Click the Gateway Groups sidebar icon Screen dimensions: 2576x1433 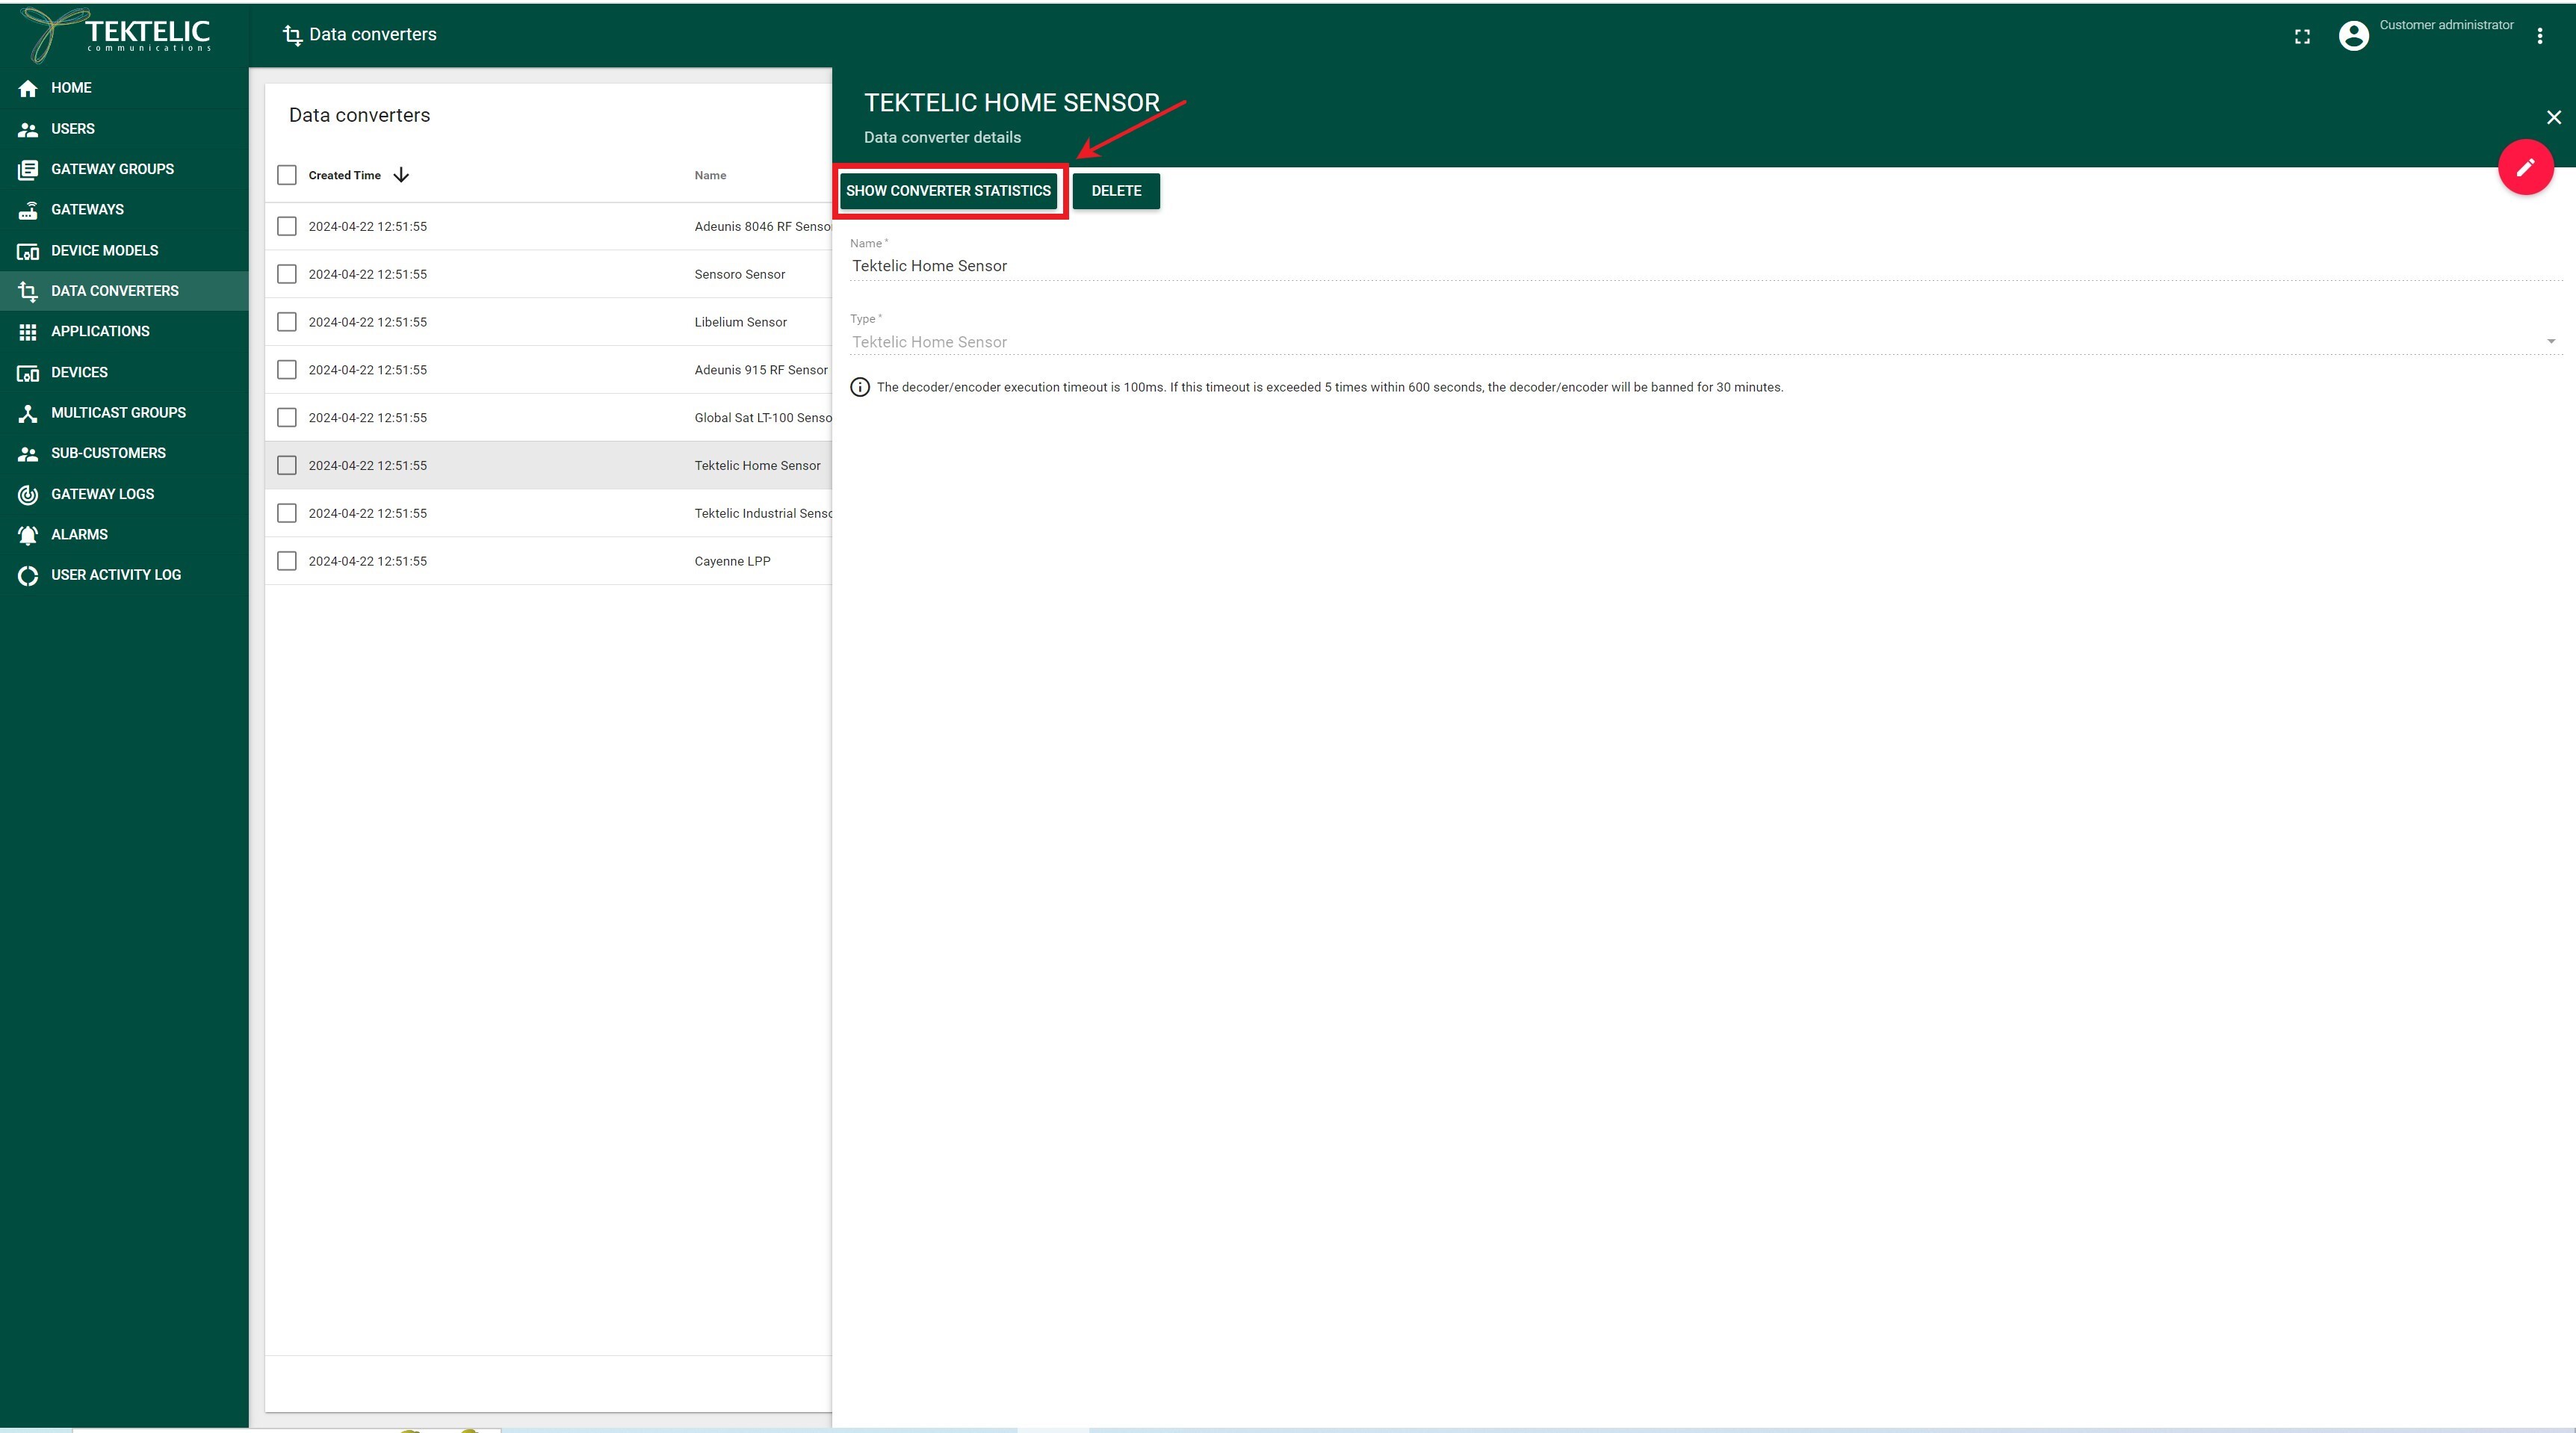click(x=28, y=169)
